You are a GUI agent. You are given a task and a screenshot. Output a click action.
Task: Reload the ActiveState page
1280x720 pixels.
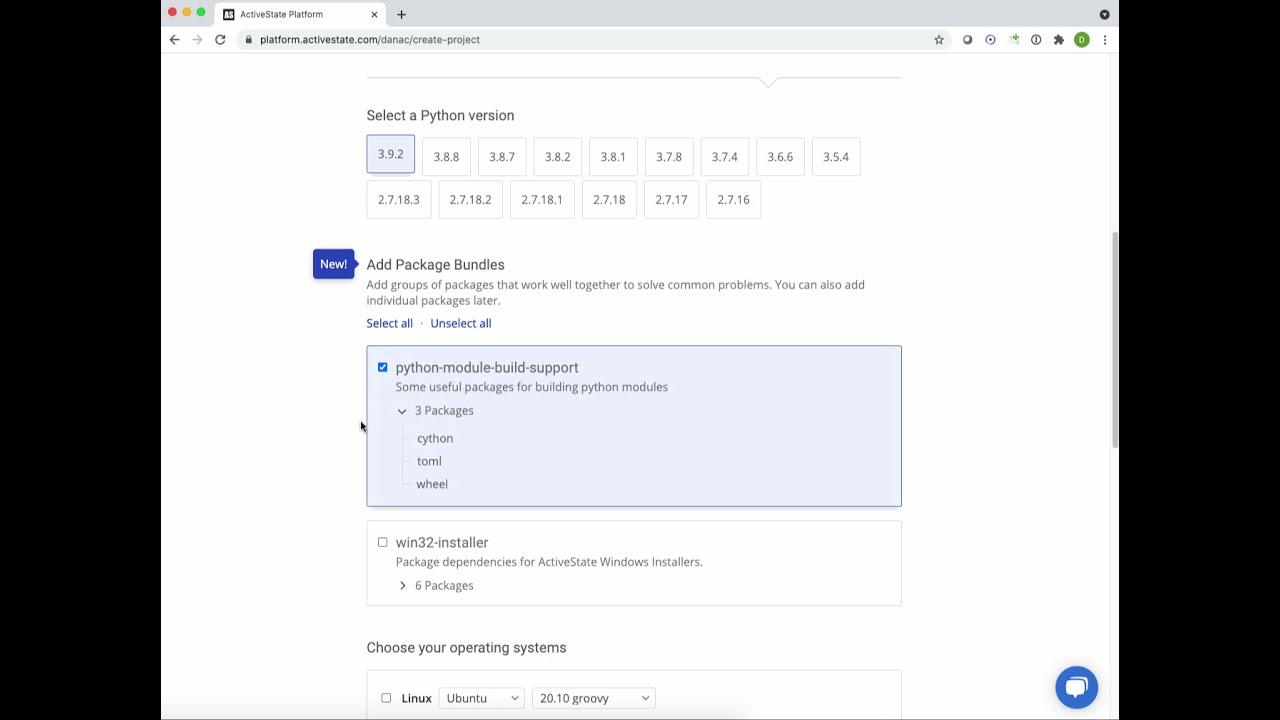coord(220,40)
